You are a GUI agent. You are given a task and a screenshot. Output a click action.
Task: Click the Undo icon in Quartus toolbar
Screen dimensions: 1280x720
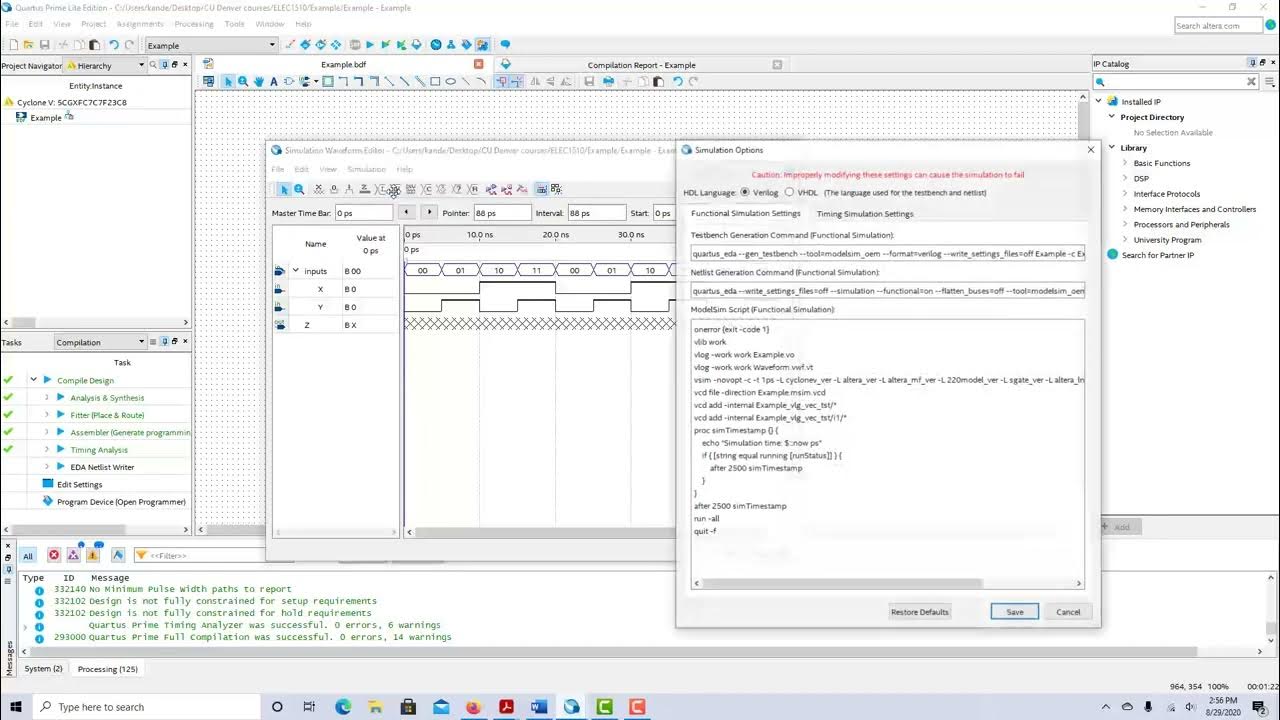click(114, 45)
